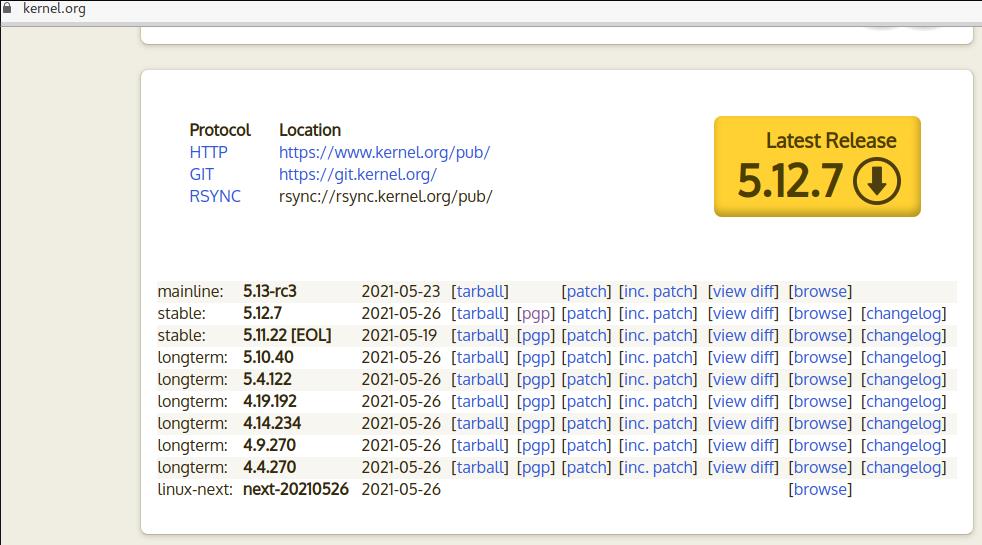Open patch link for longterm 4.4.270
The width and height of the screenshot is (982, 545).
[587, 467]
